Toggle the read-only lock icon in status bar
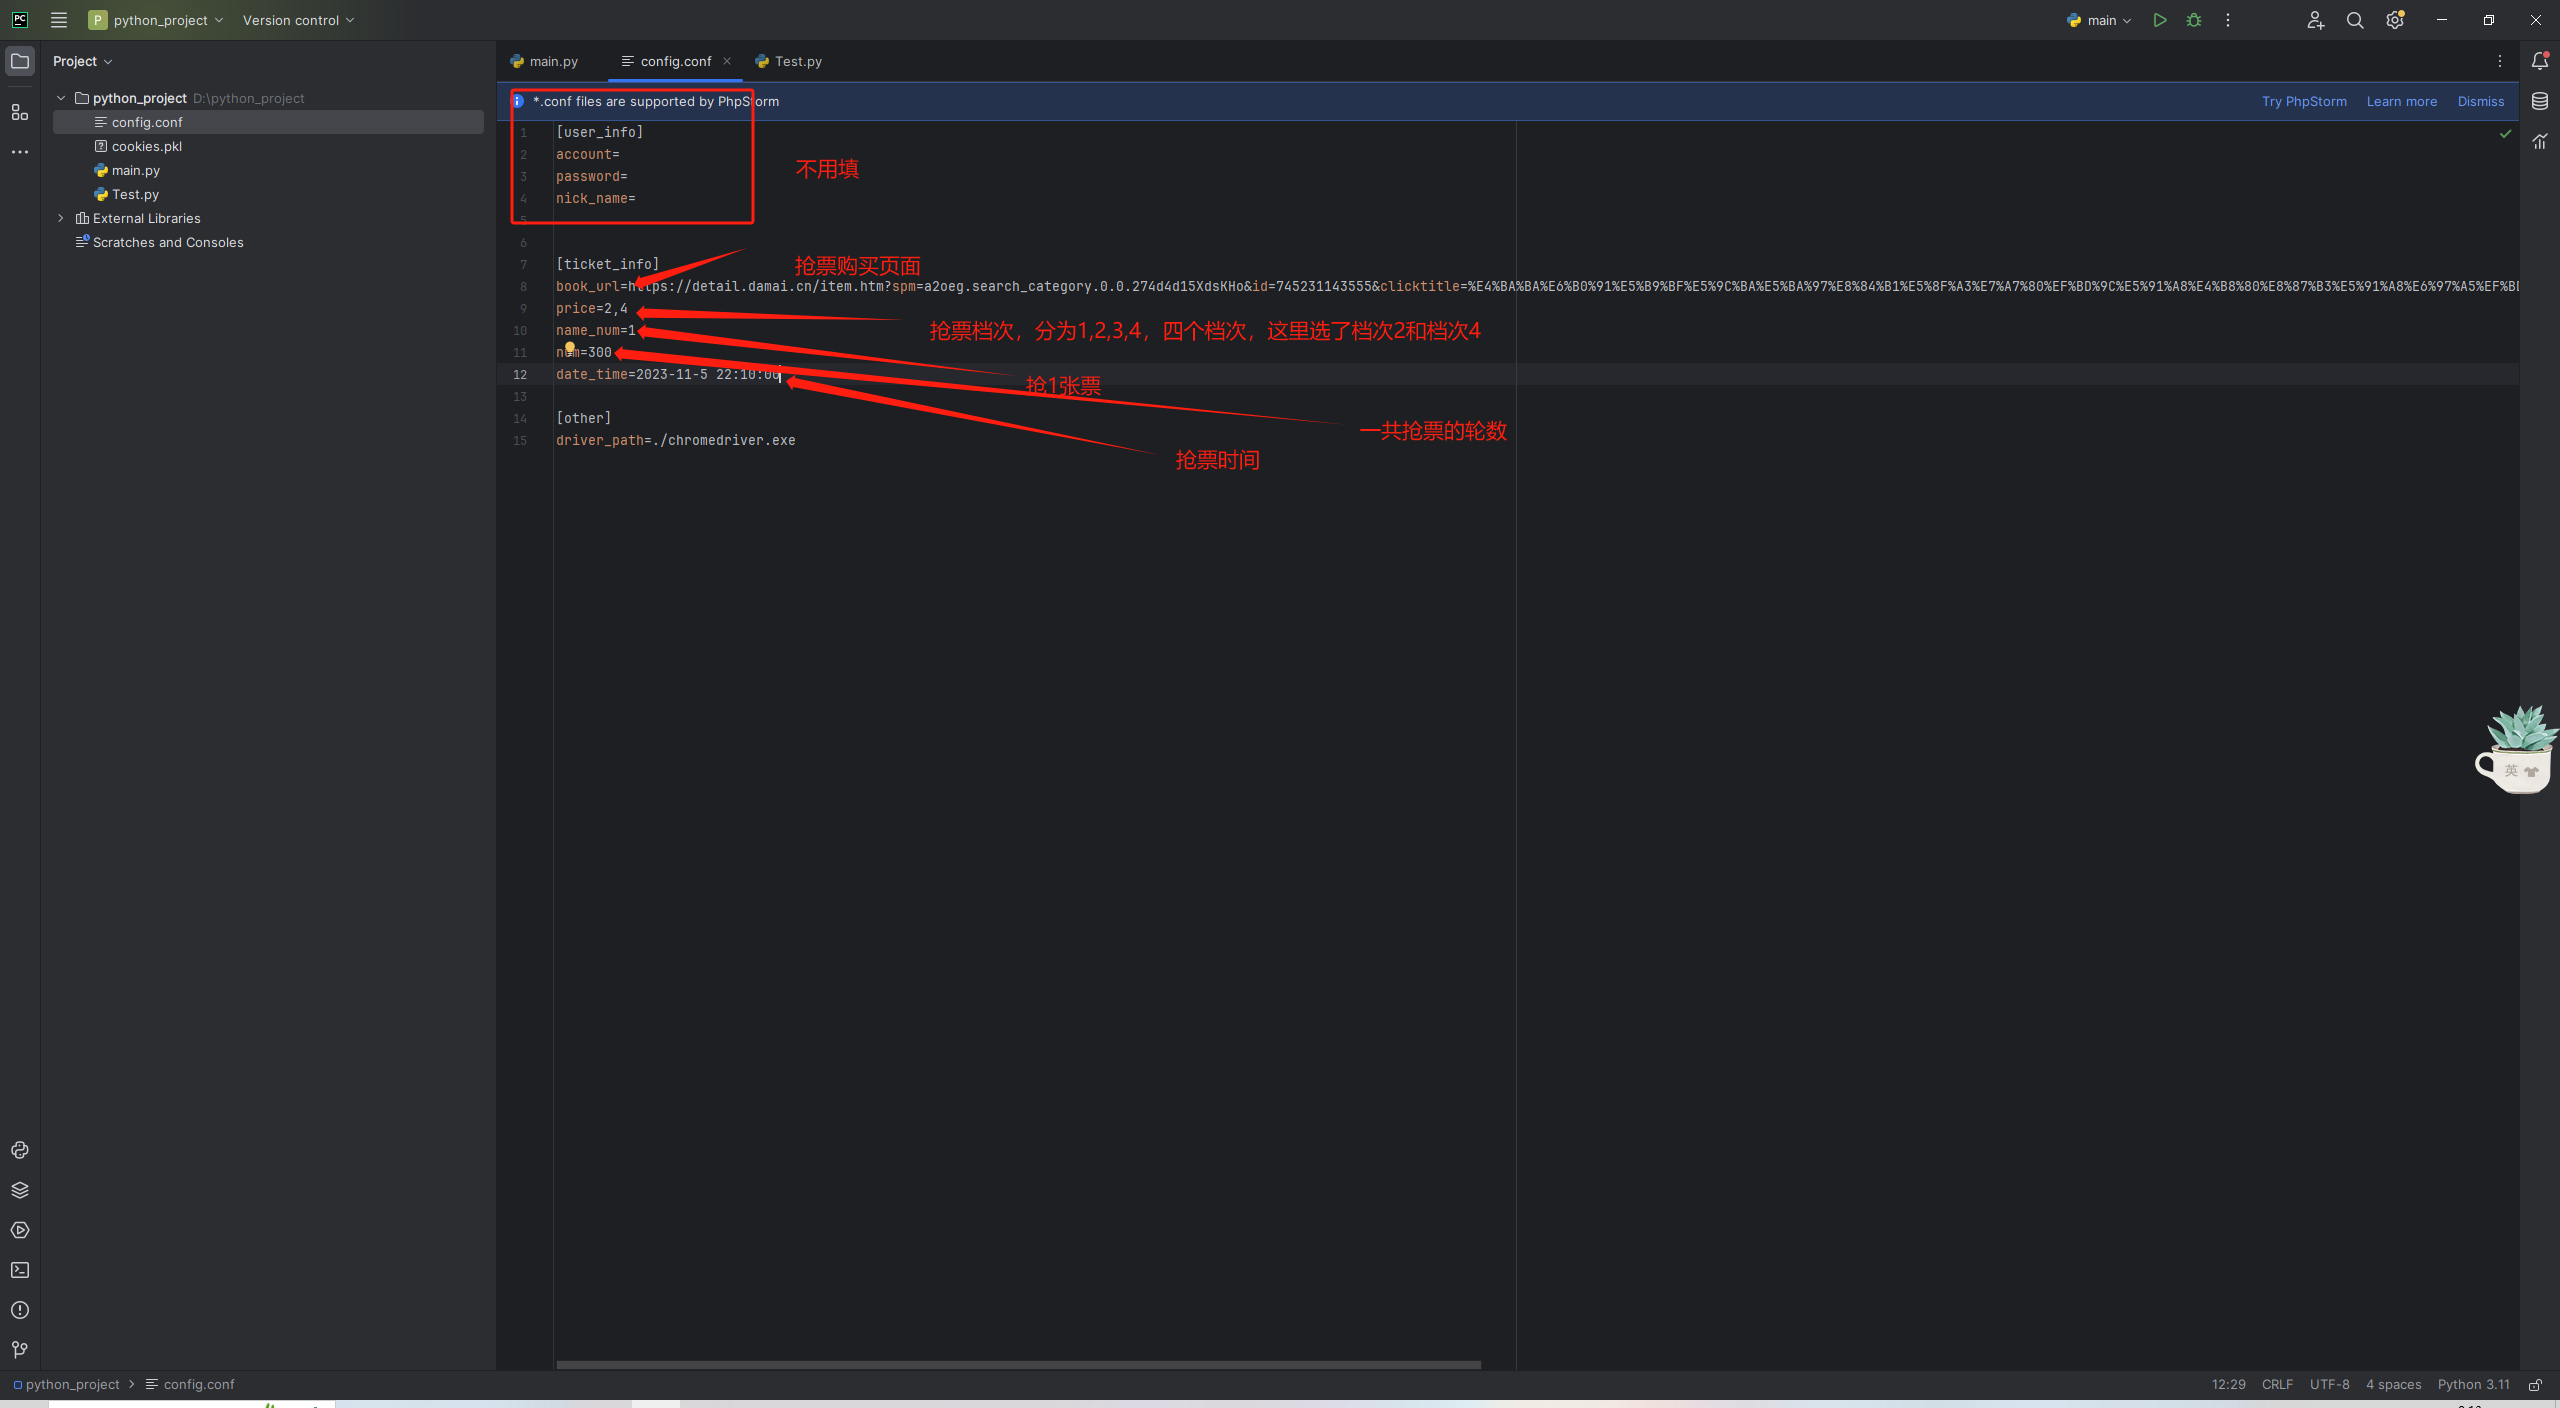 (x=2535, y=1385)
